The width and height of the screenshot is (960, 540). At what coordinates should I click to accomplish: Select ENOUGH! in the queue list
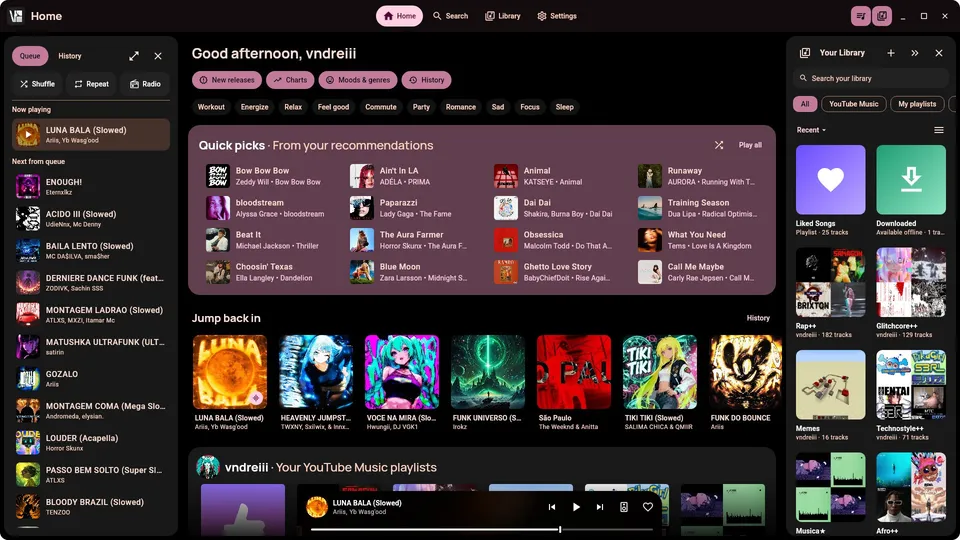click(x=91, y=187)
